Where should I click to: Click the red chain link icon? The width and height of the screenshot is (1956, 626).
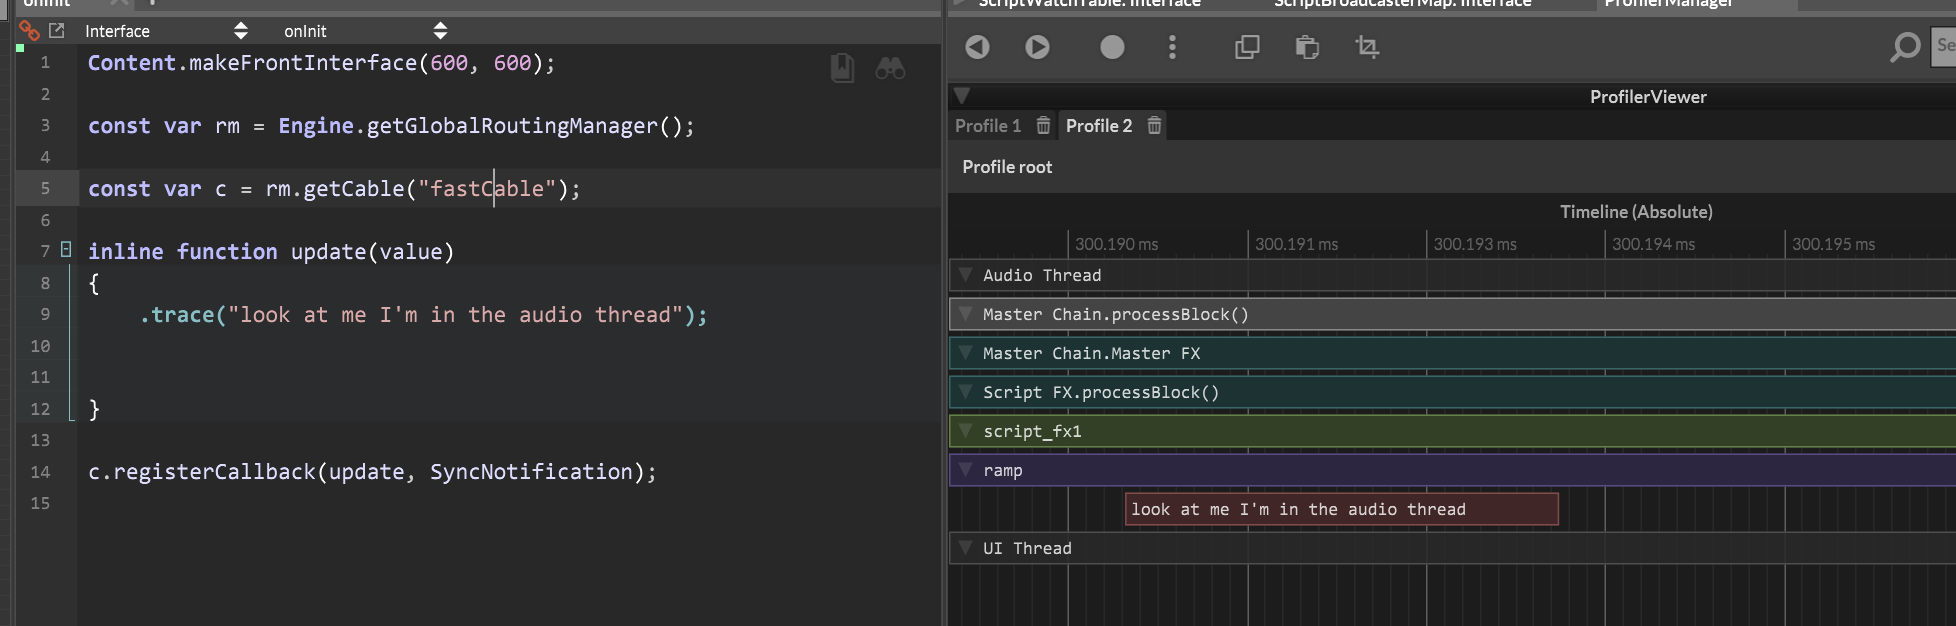[x=29, y=31]
